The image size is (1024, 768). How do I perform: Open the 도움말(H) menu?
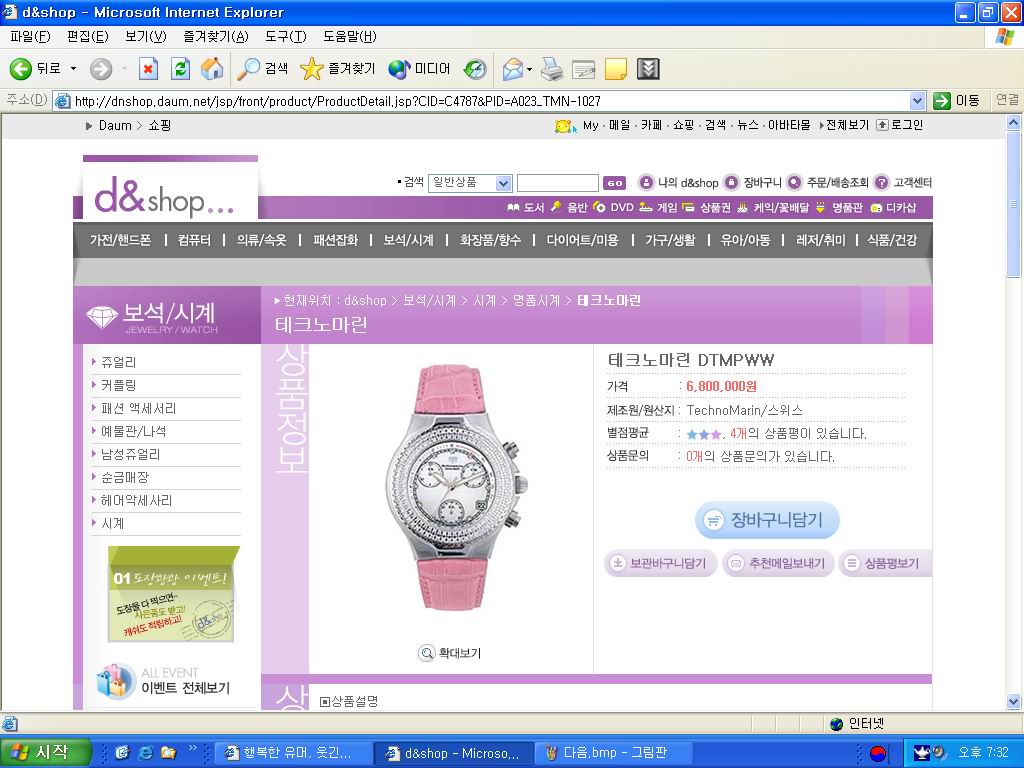(349, 37)
